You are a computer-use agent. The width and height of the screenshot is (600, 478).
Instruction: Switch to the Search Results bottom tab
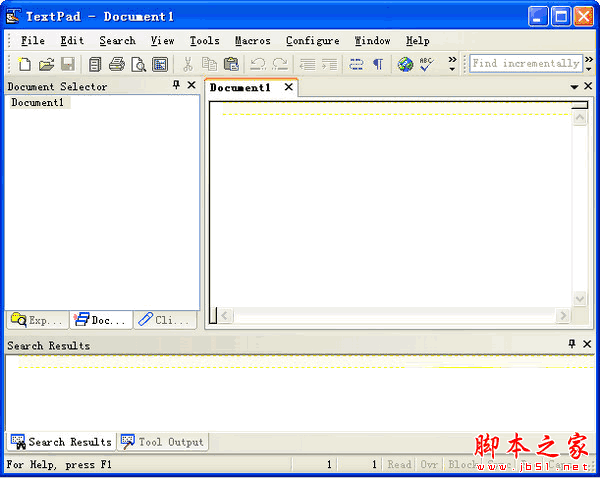pos(61,442)
